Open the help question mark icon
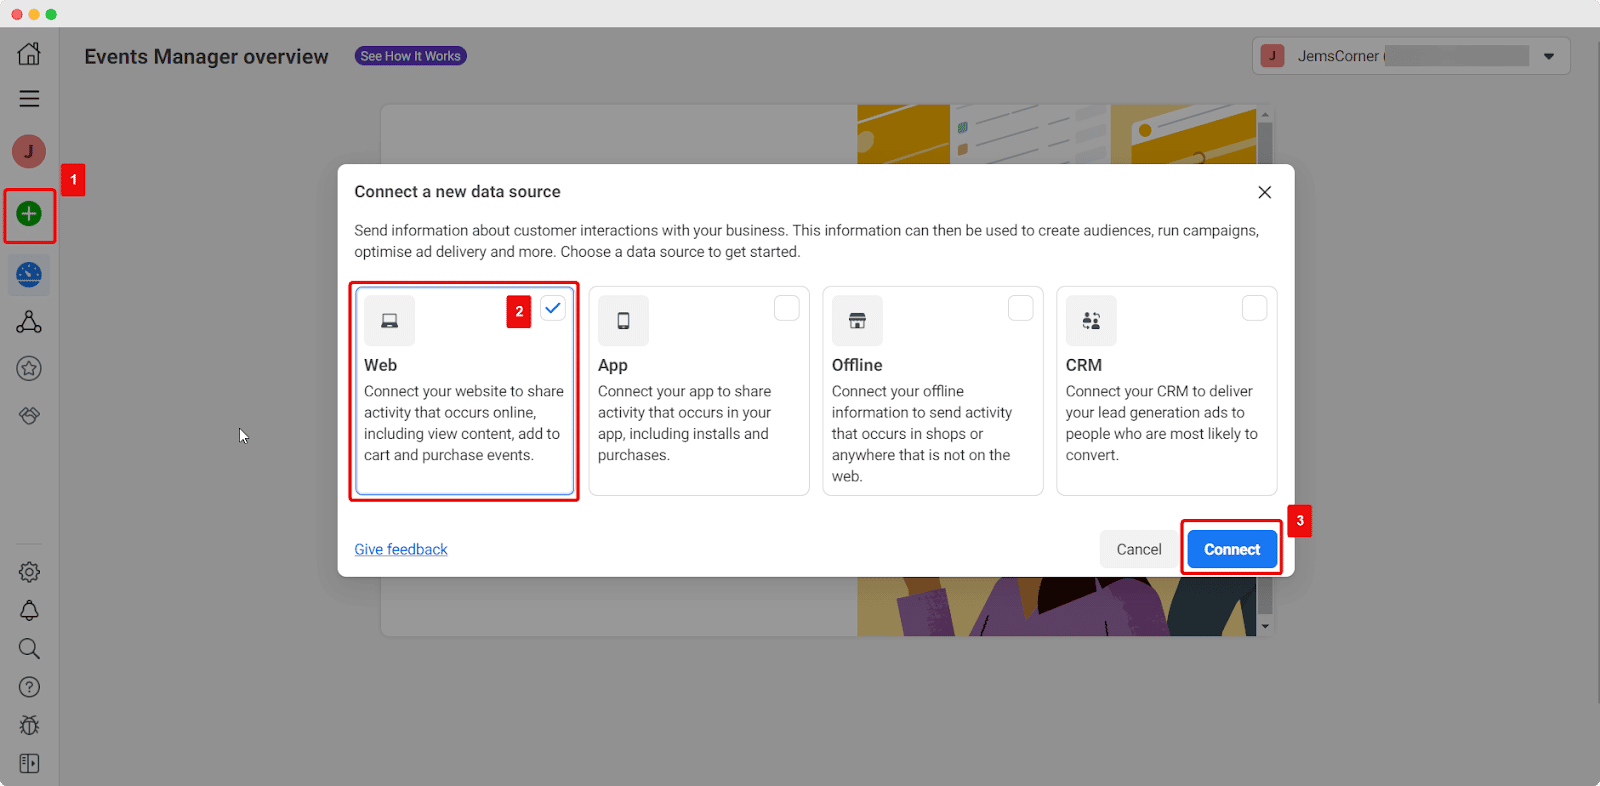Screen dimensions: 1600x786 (29, 687)
